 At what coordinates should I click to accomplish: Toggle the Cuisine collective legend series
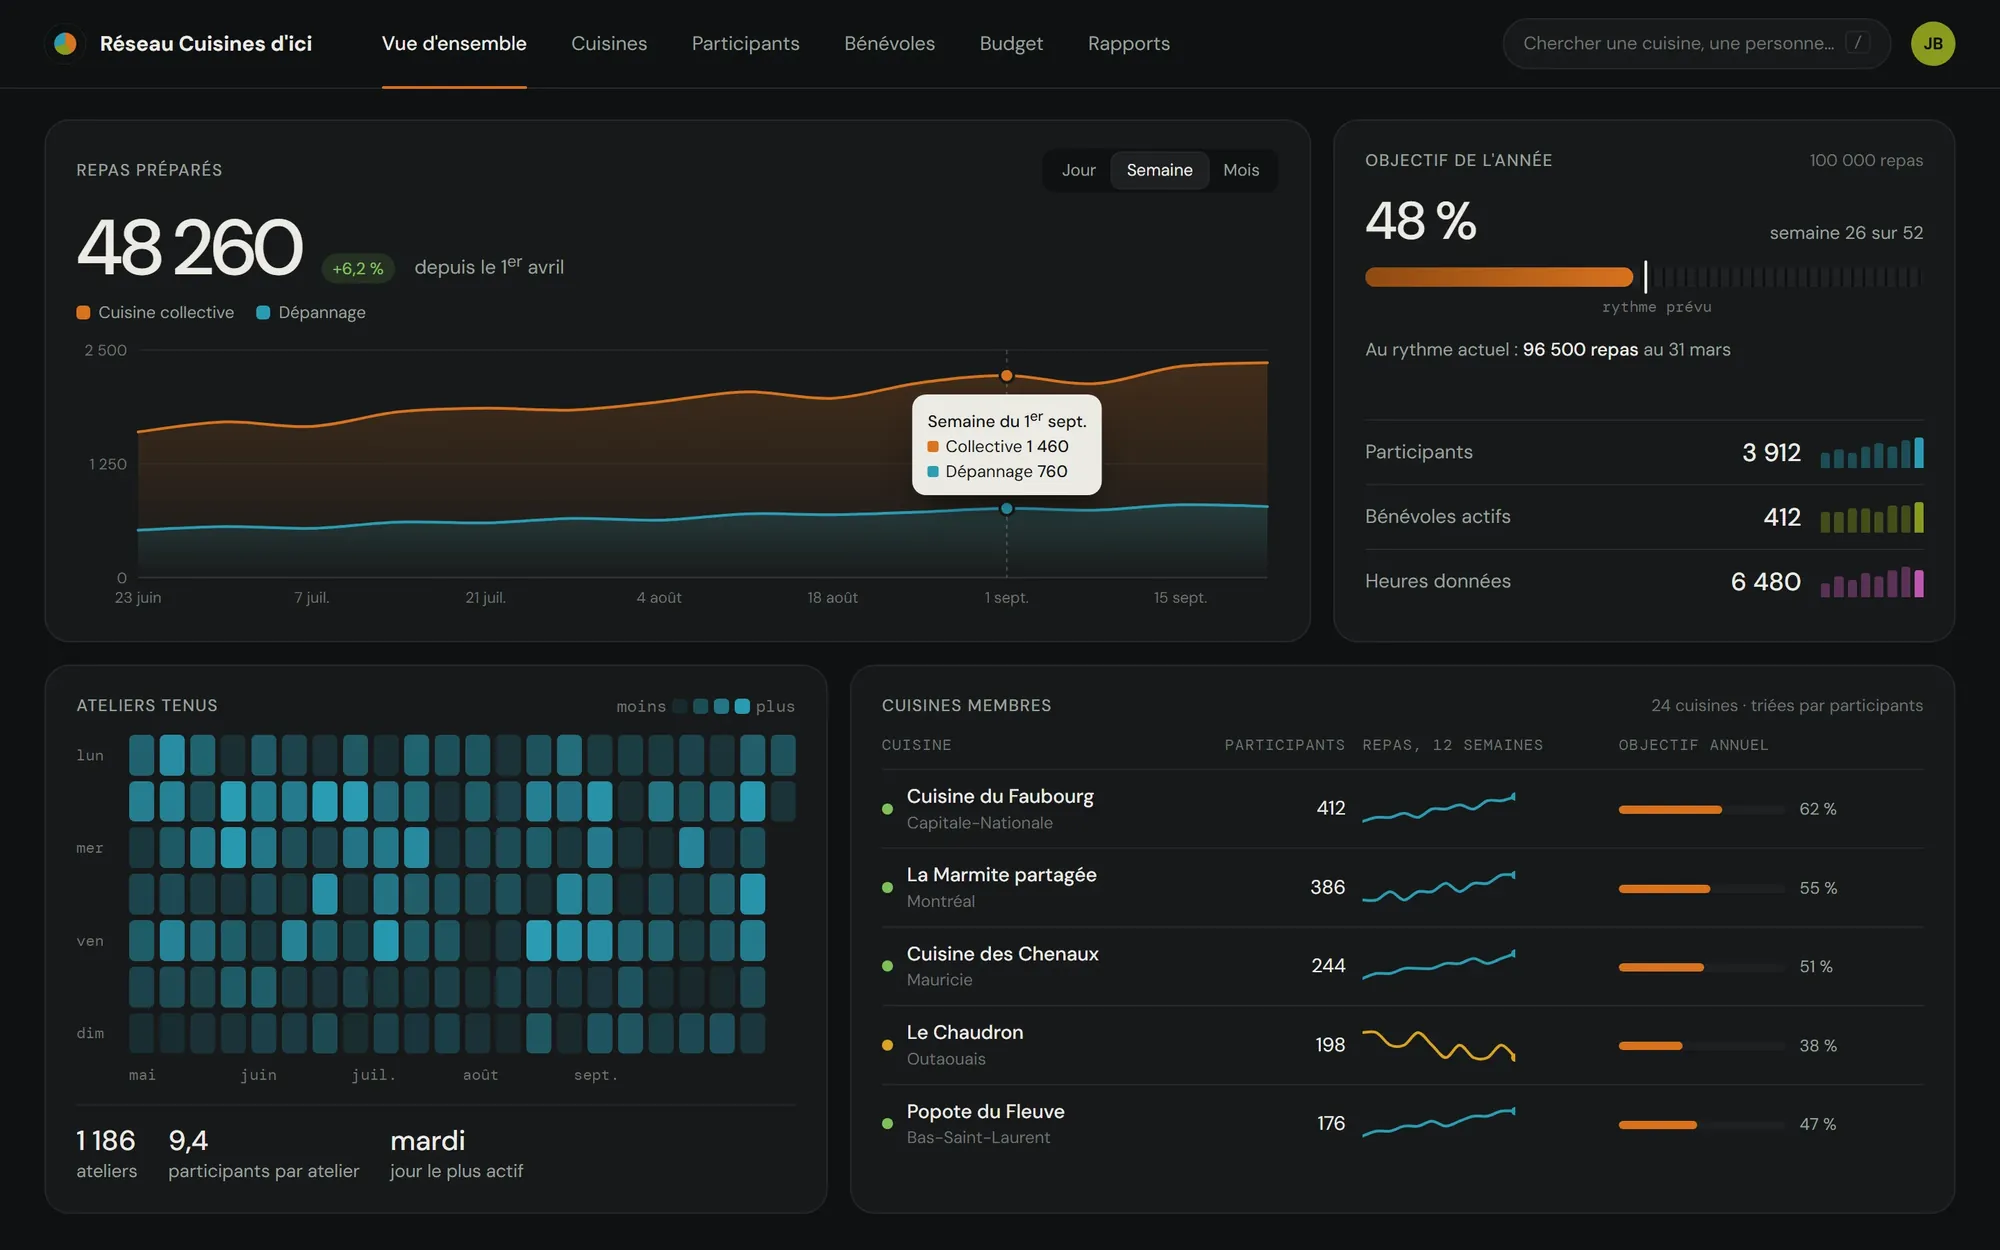155,312
